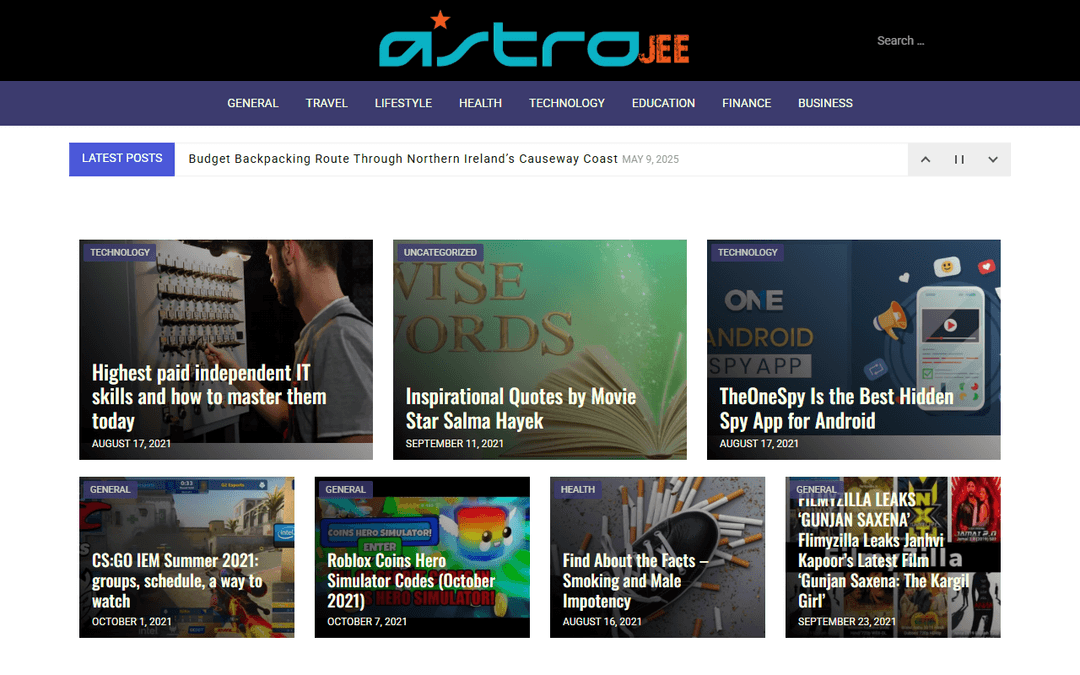Image resolution: width=1080 pixels, height=675 pixels.
Task: Open Inspirational Quotes by Salma Hayek article
Action: coord(521,408)
